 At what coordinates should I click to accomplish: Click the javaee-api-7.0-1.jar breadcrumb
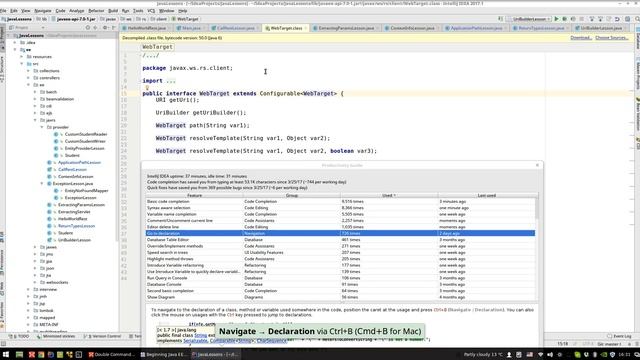coord(73,19)
